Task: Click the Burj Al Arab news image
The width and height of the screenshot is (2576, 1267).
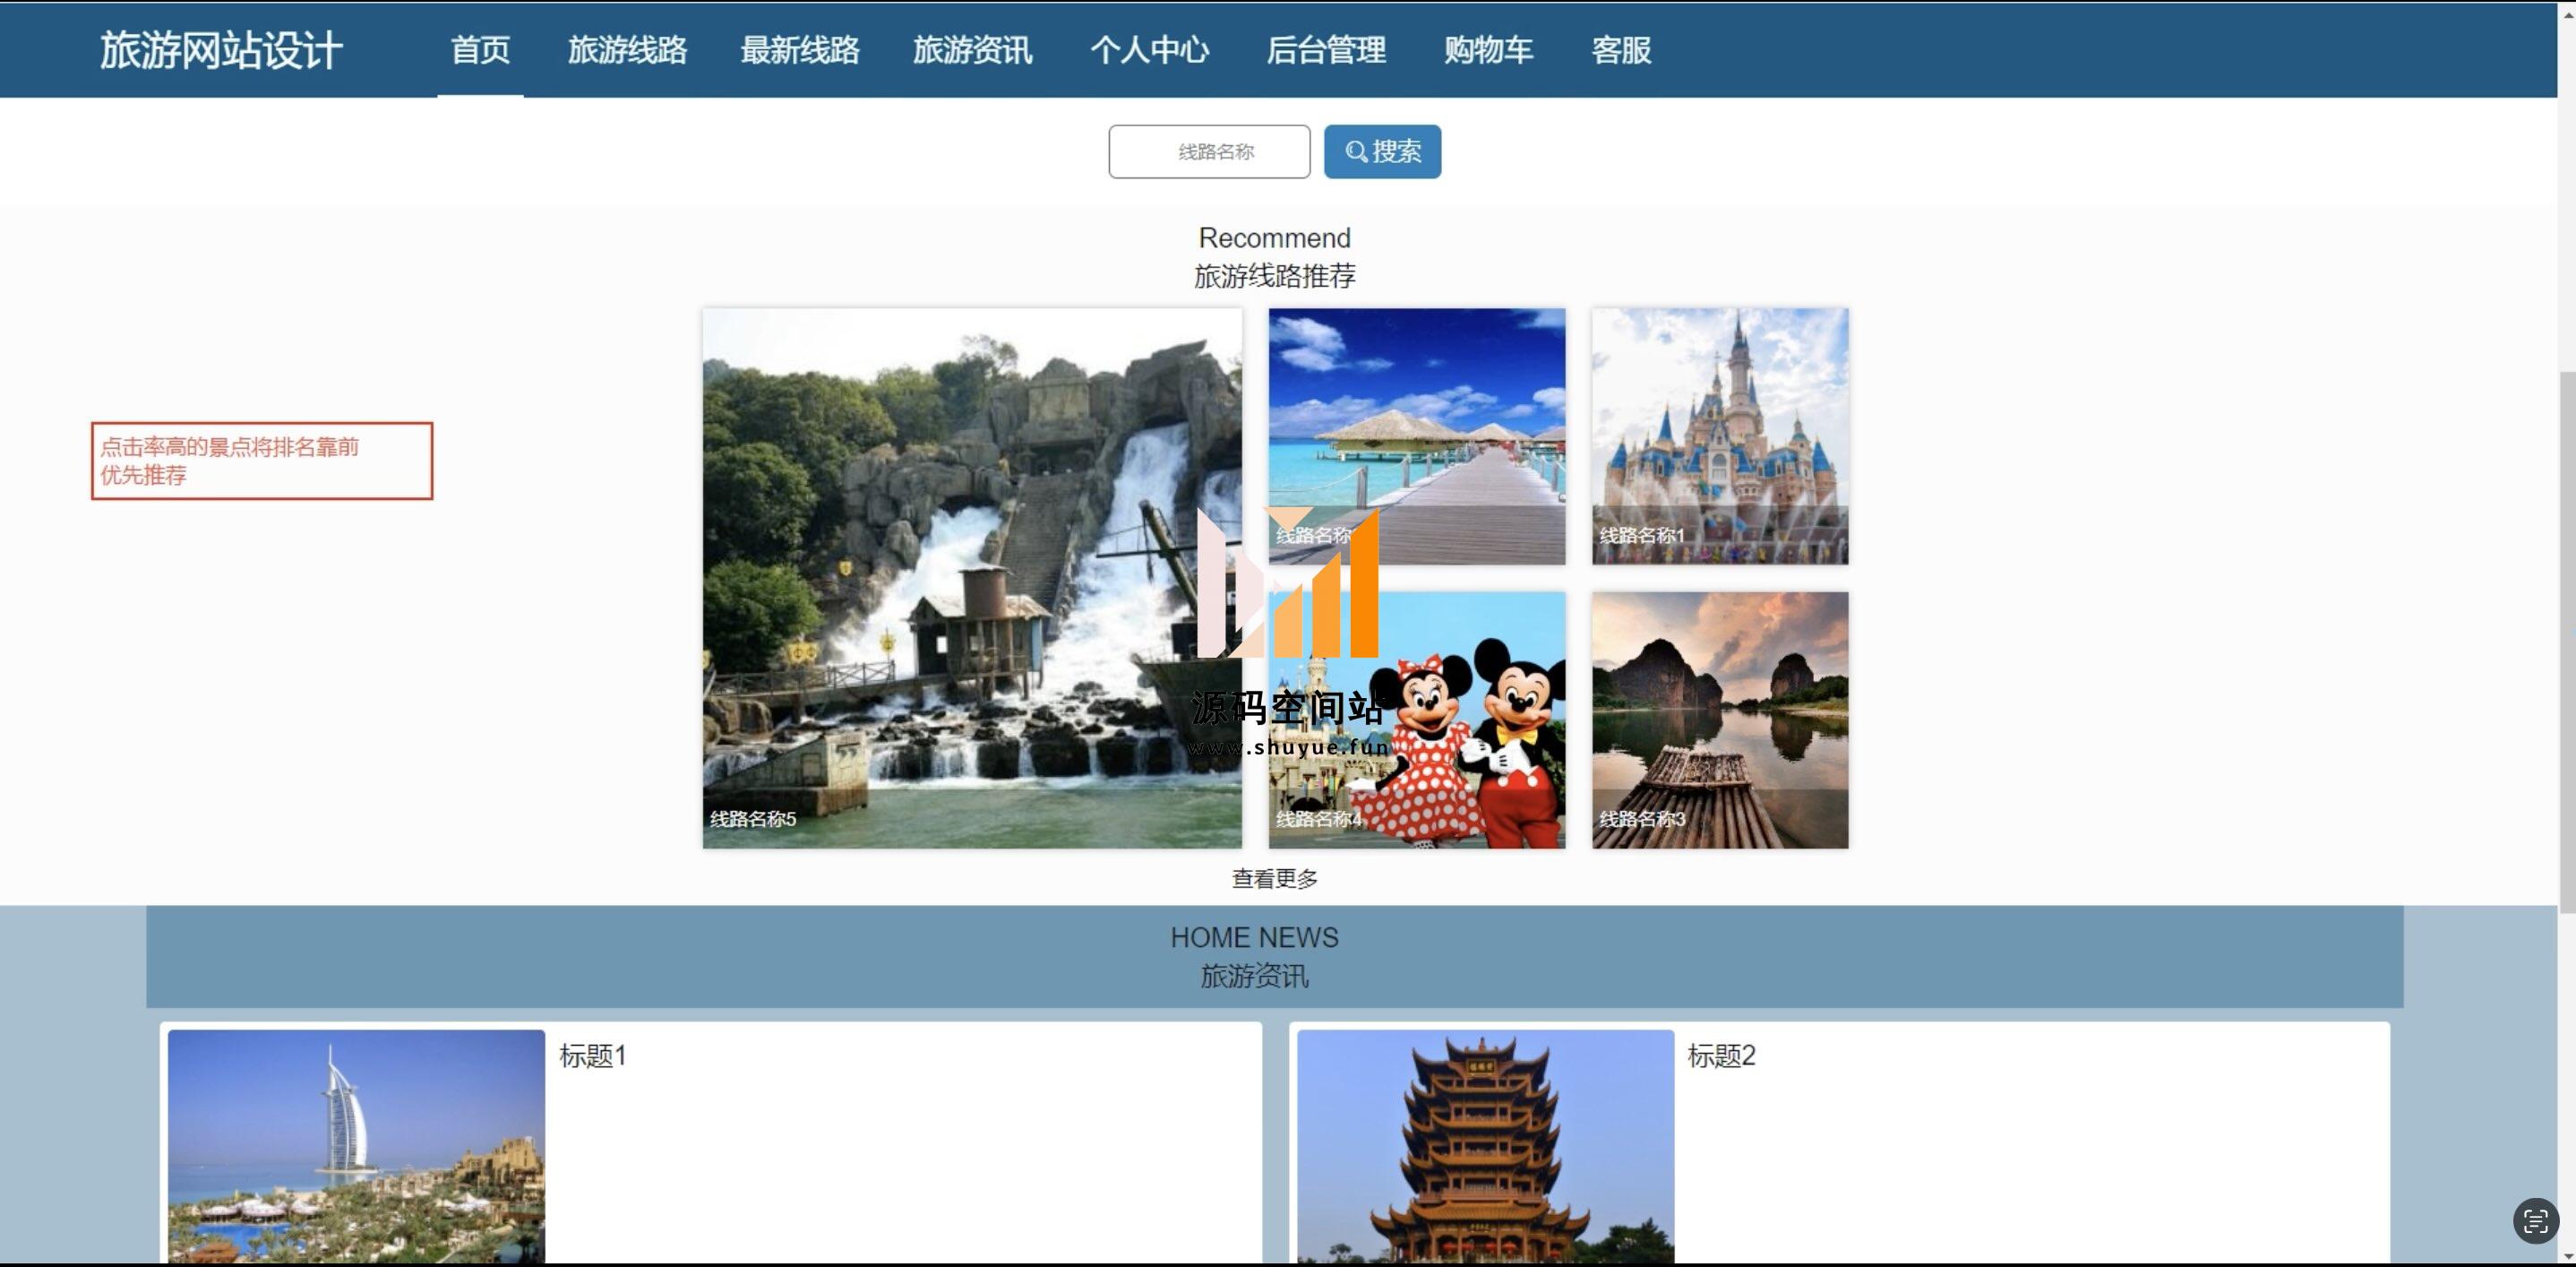Action: point(356,1147)
